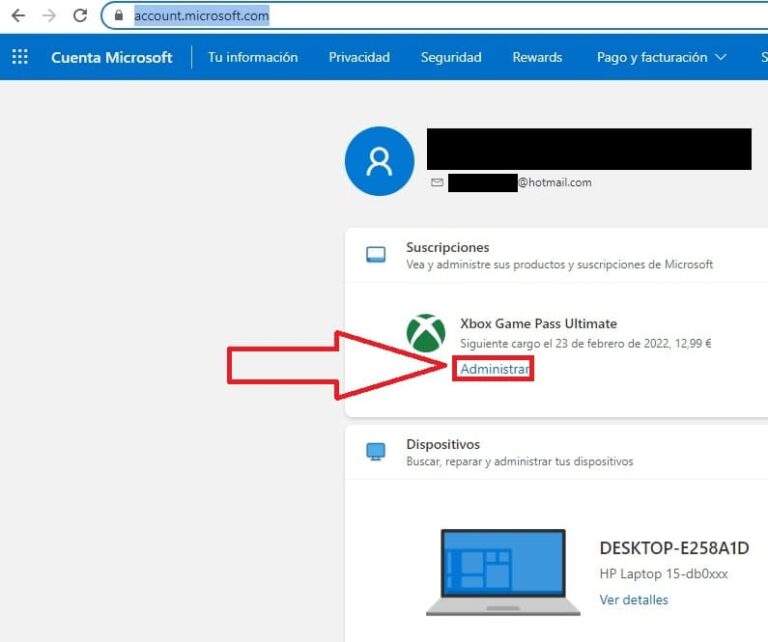768x642 pixels.
Task: Open Administrar for Xbox Game Pass
Action: click(x=494, y=369)
